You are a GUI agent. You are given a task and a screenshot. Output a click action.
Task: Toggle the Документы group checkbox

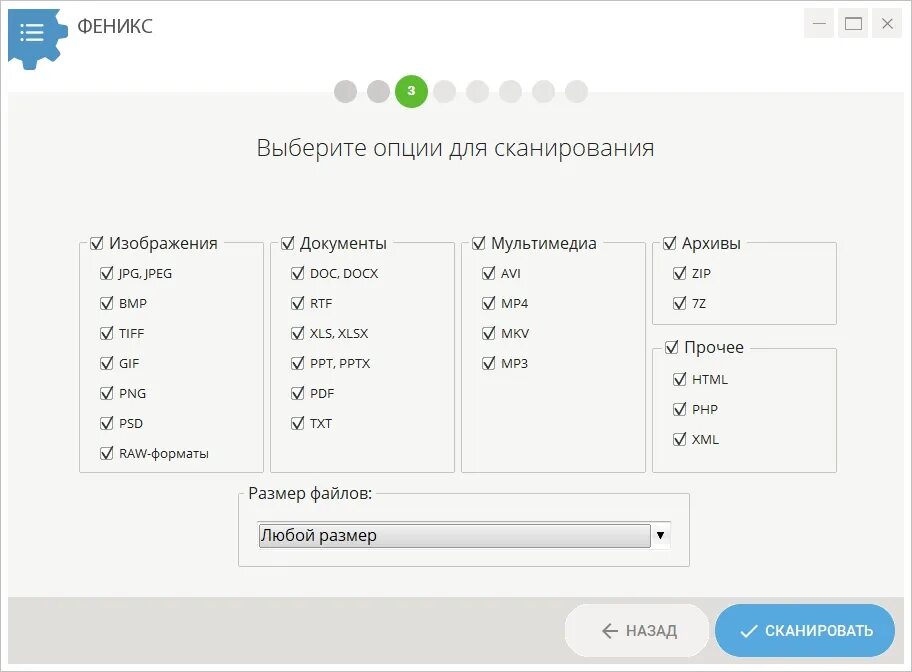(x=288, y=243)
